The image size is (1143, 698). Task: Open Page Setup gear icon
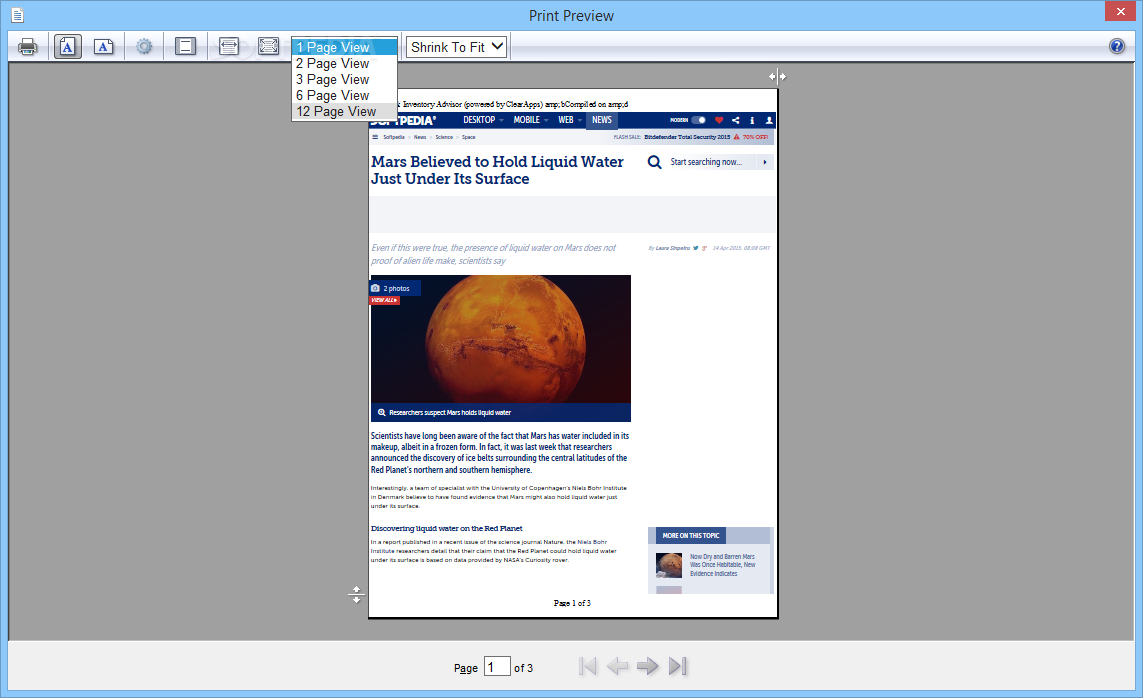pyautogui.click(x=144, y=47)
